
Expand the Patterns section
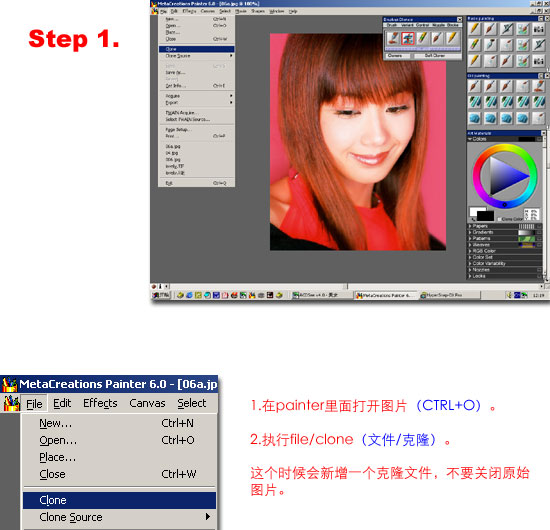pyautogui.click(x=470, y=239)
